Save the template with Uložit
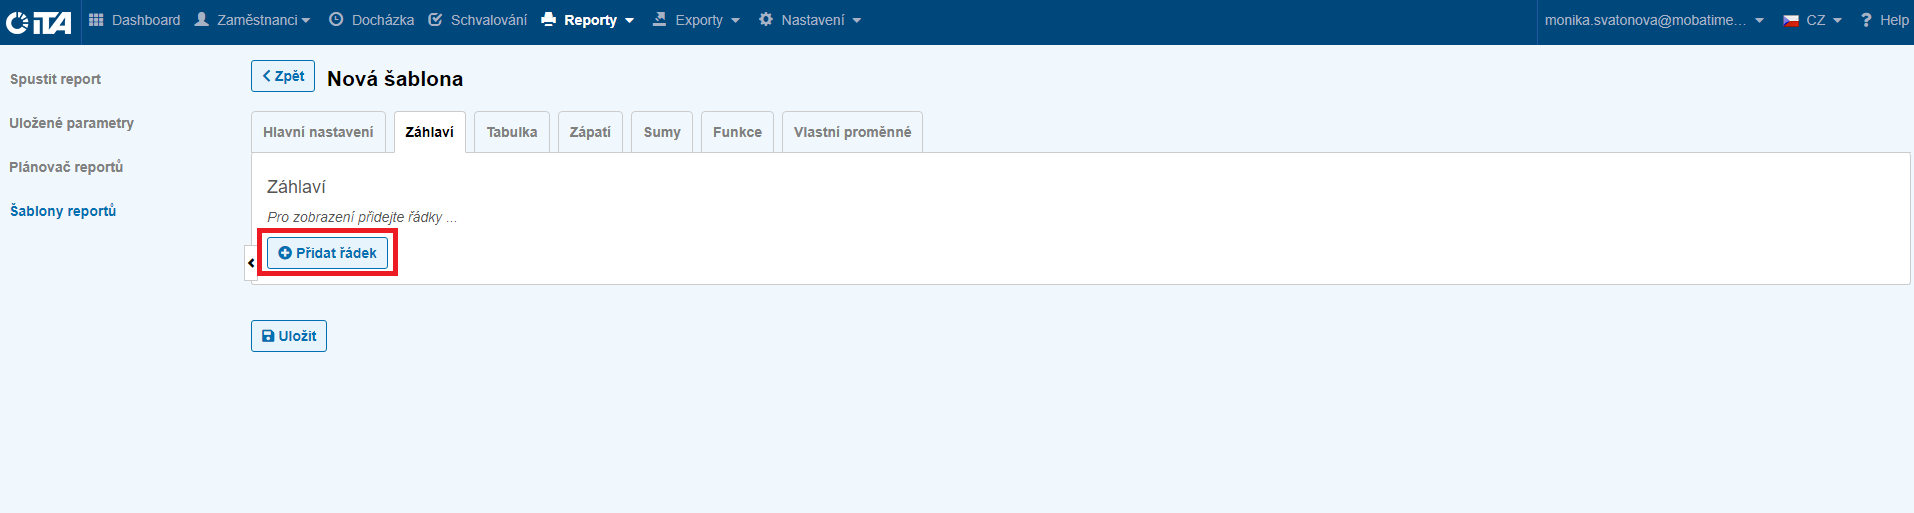Image resolution: width=1914 pixels, height=513 pixels. click(289, 336)
